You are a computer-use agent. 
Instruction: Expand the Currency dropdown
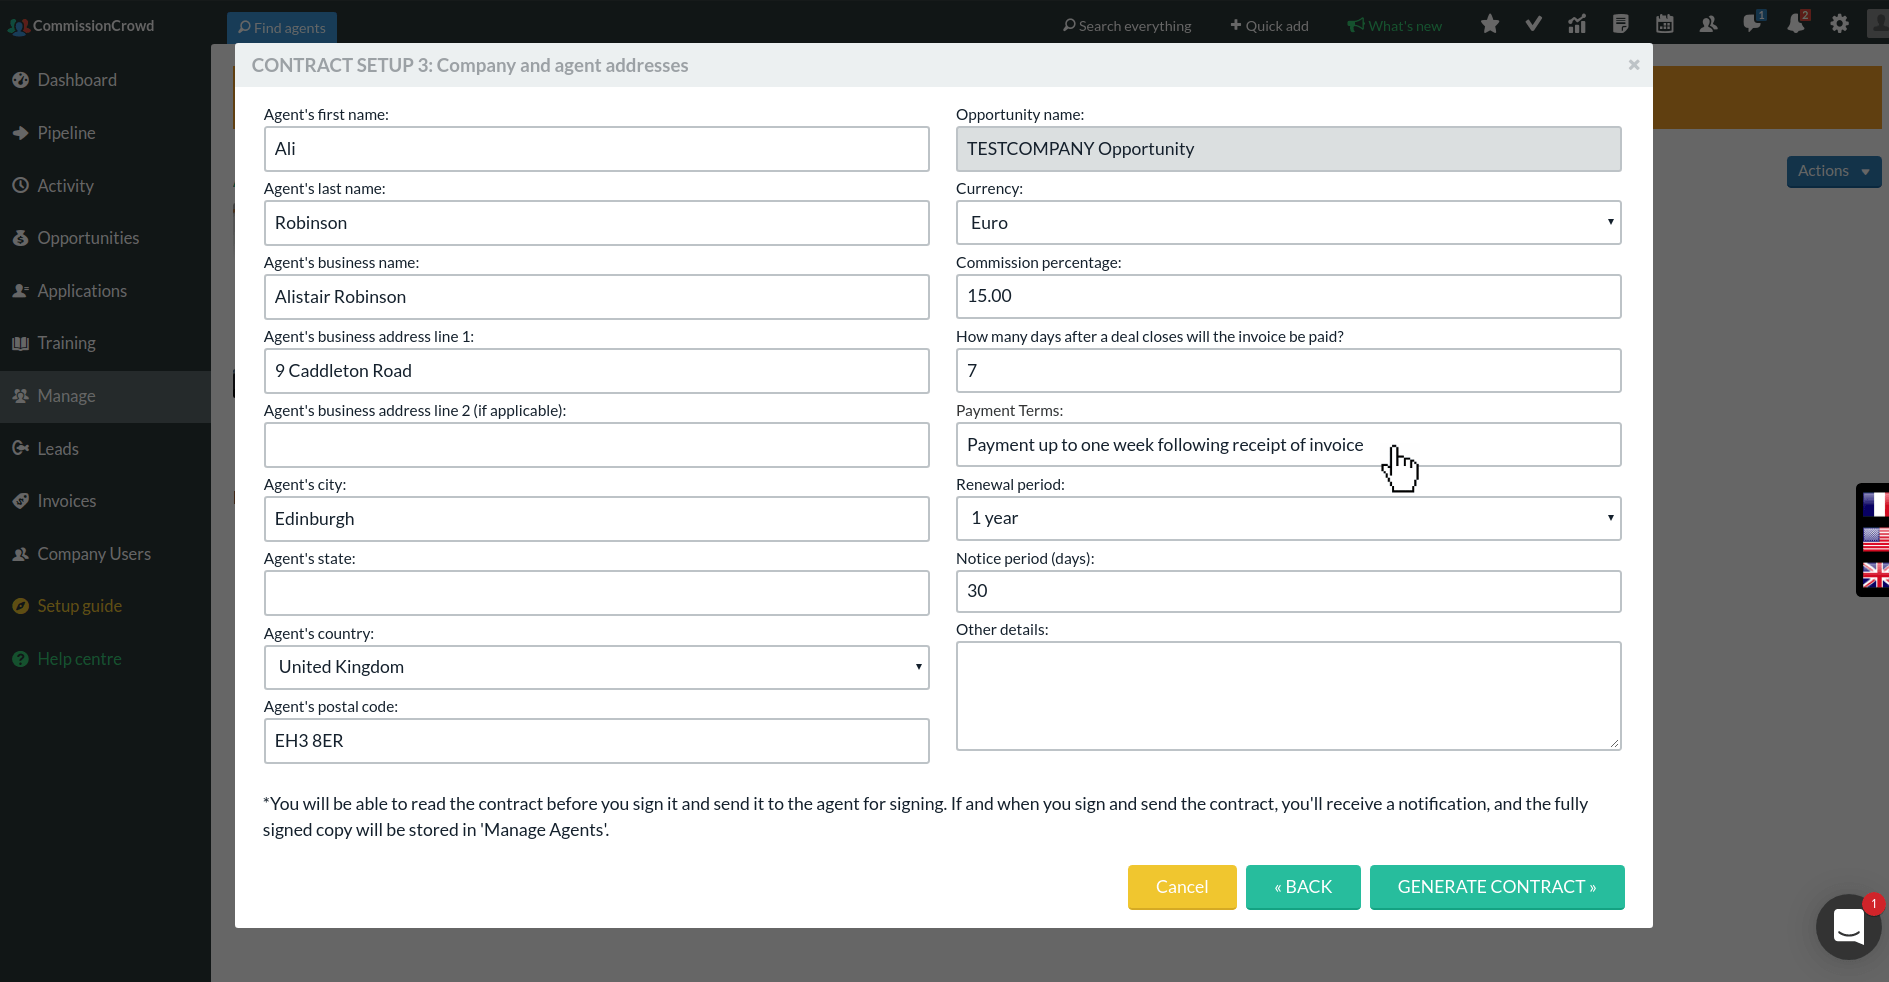pyautogui.click(x=1288, y=223)
